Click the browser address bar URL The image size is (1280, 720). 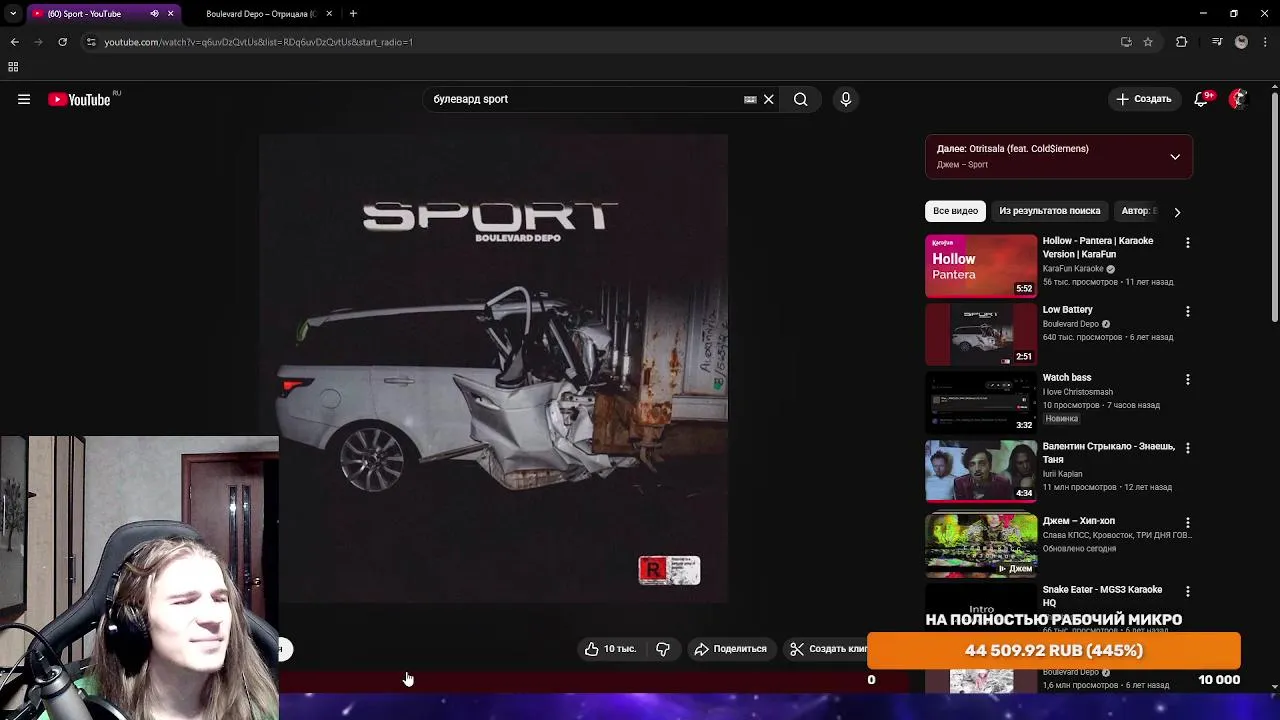pyautogui.click(x=258, y=42)
